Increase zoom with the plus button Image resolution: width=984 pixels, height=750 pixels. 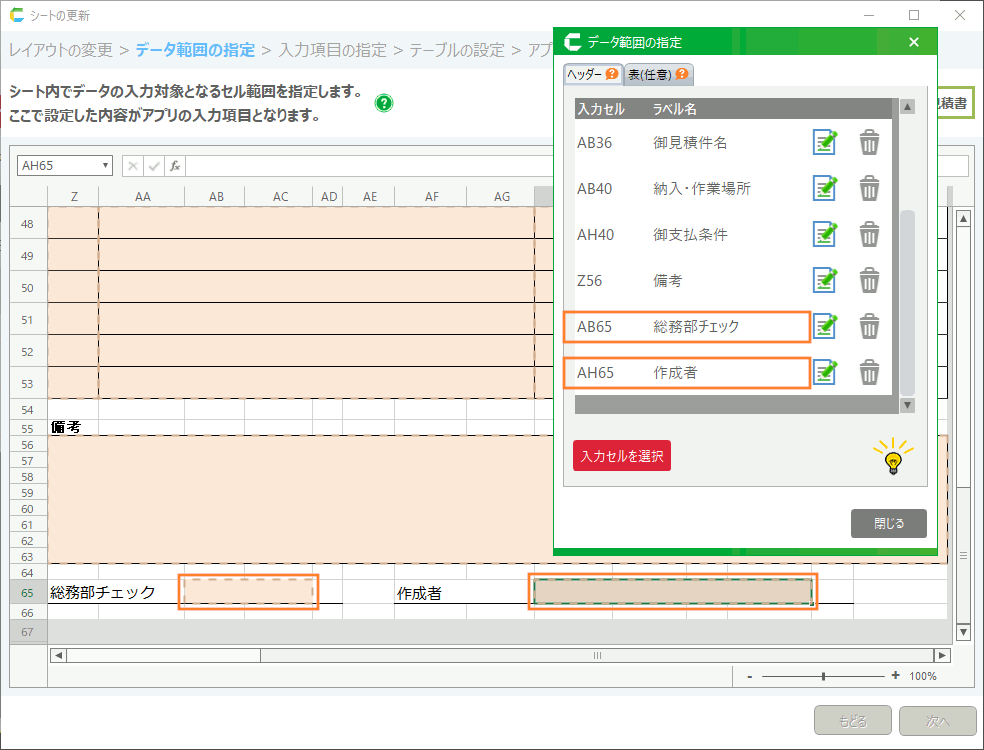[x=895, y=676]
